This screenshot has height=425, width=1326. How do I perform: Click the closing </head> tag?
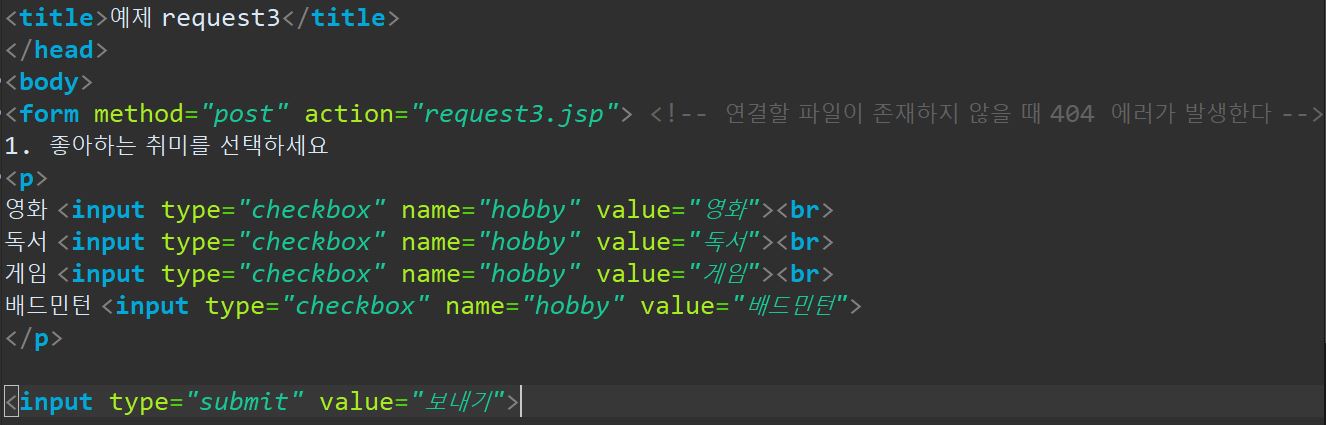click(x=56, y=50)
